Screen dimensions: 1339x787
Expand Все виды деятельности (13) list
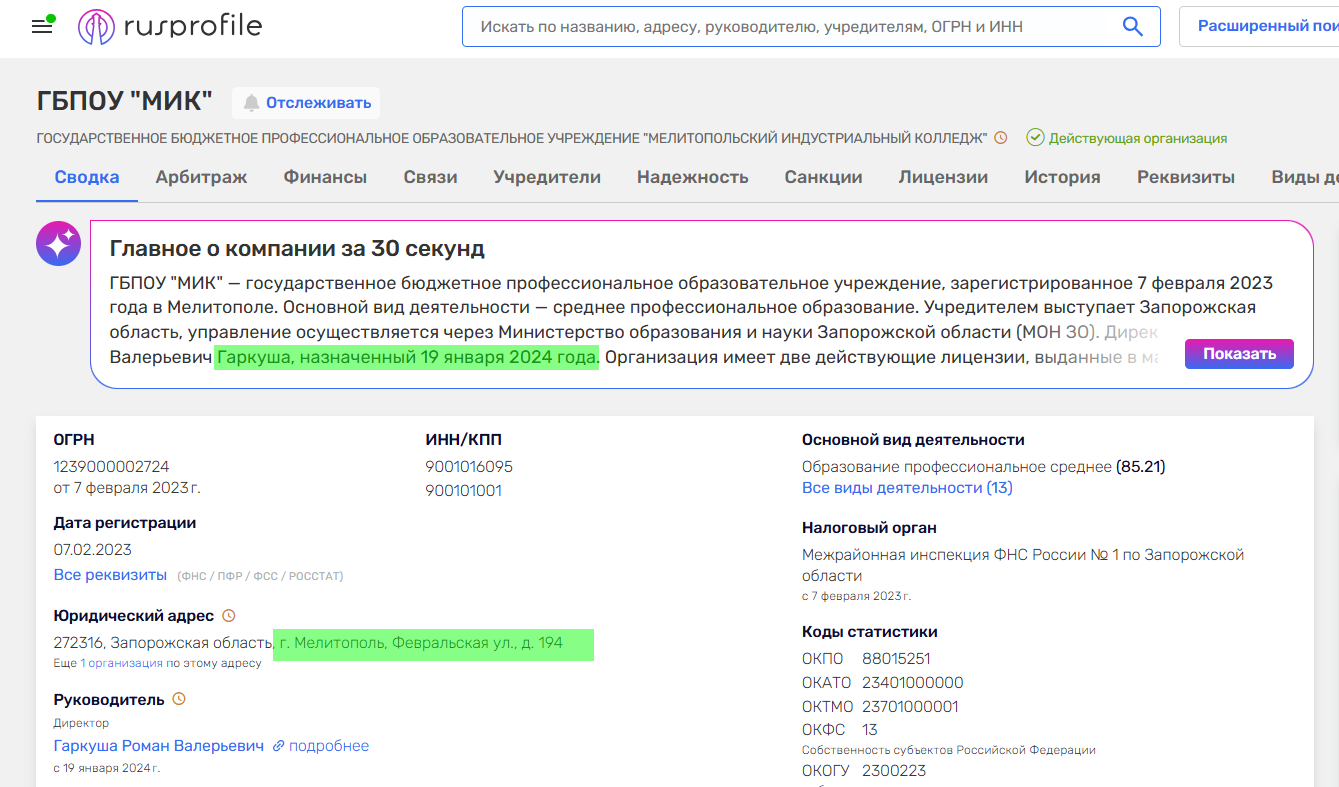tap(907, 488)
